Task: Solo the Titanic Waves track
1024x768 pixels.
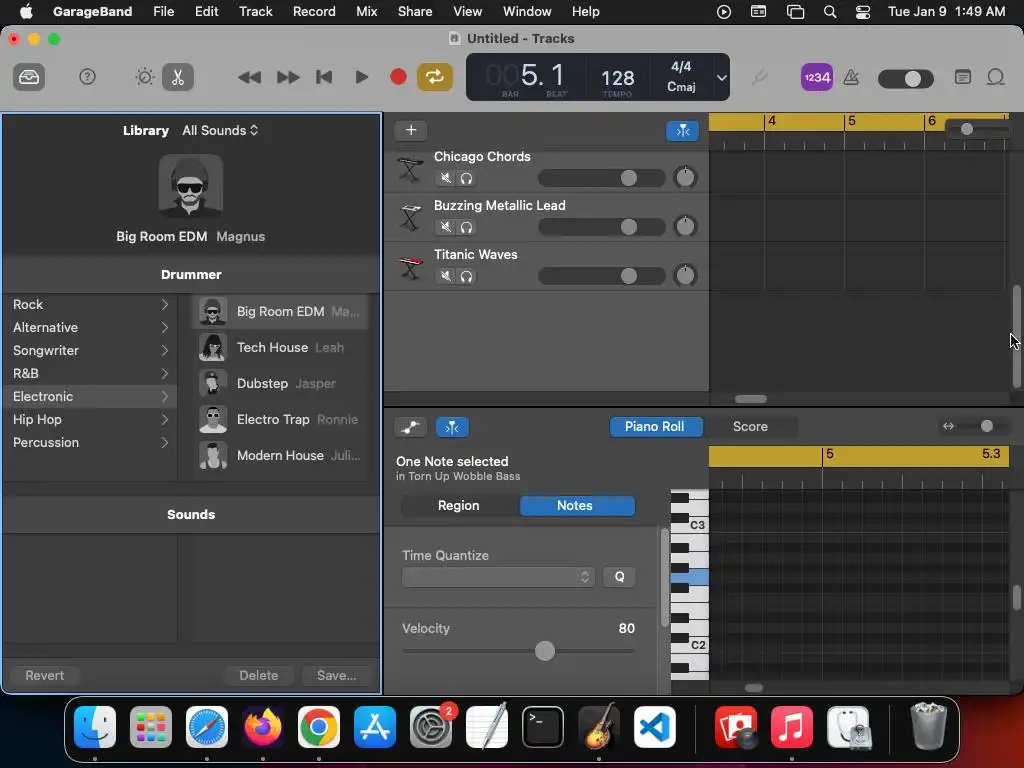Action: (x=466, y=276)
